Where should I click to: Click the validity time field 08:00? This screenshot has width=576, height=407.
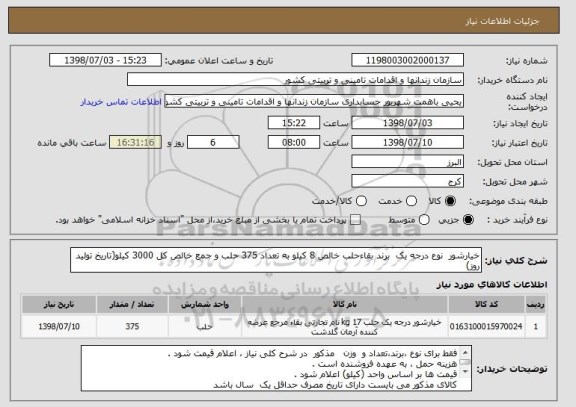pyautogui.click(x=294, y=142)
